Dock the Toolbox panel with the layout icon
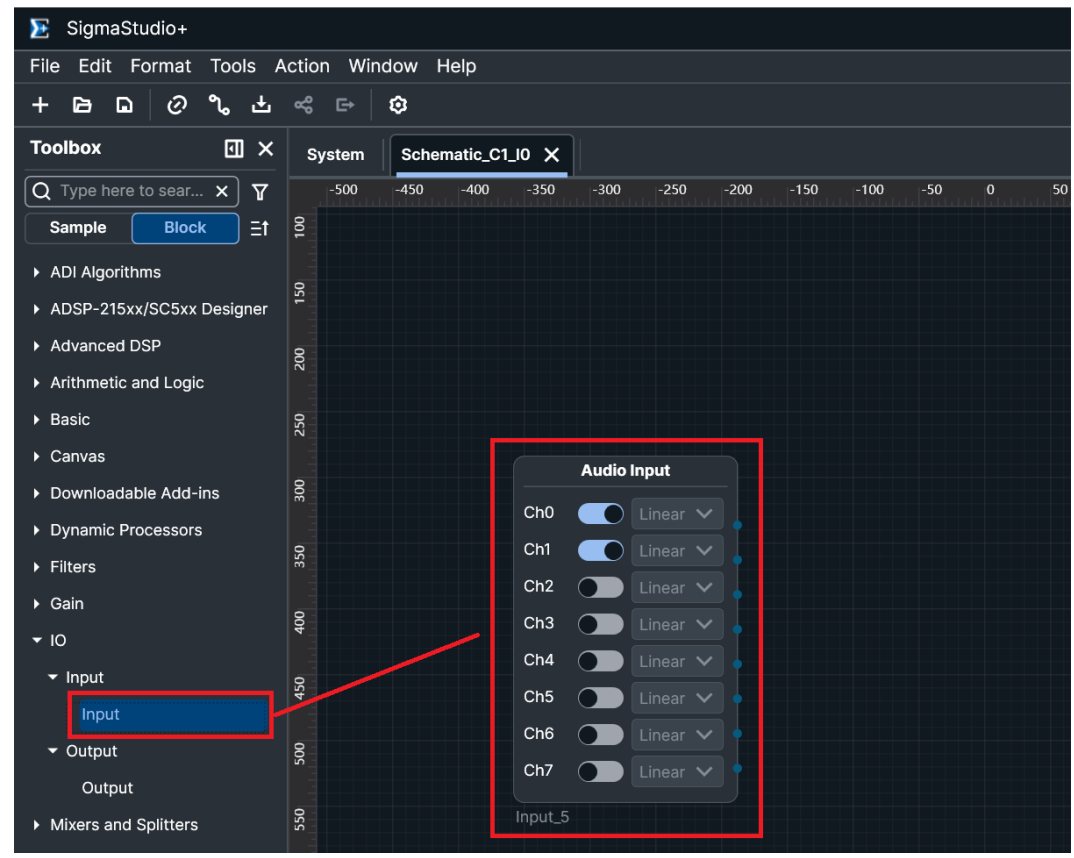This screenshot has width=1074, height=858. (x=234, y=149)
